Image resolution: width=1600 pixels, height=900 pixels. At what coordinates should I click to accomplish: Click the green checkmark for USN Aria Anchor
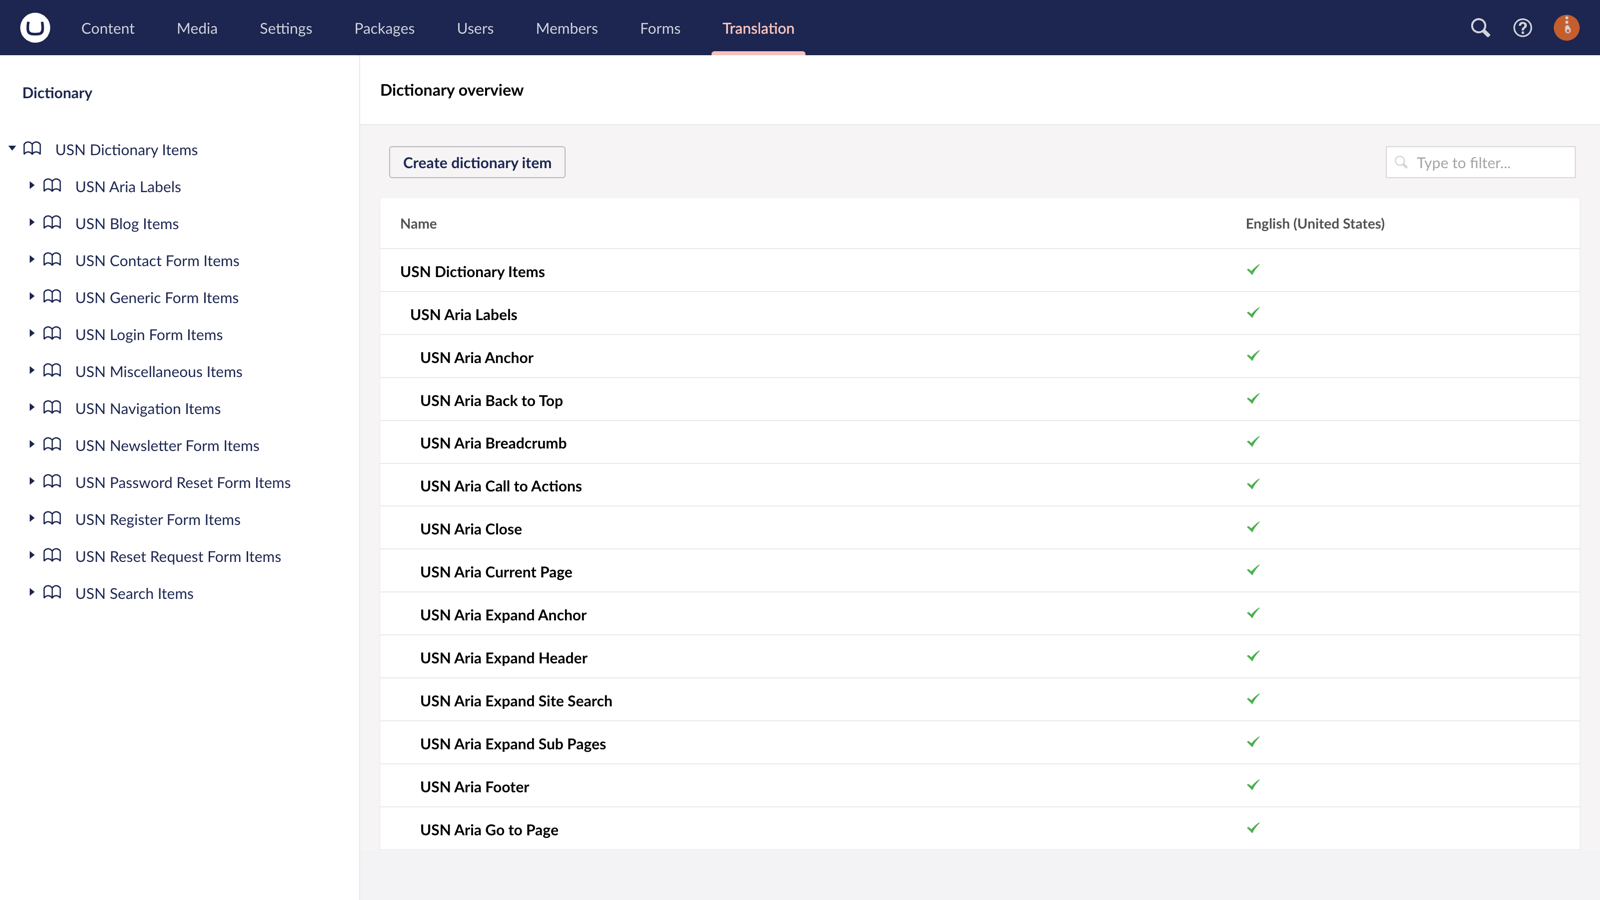click(x=1253, y=356)
